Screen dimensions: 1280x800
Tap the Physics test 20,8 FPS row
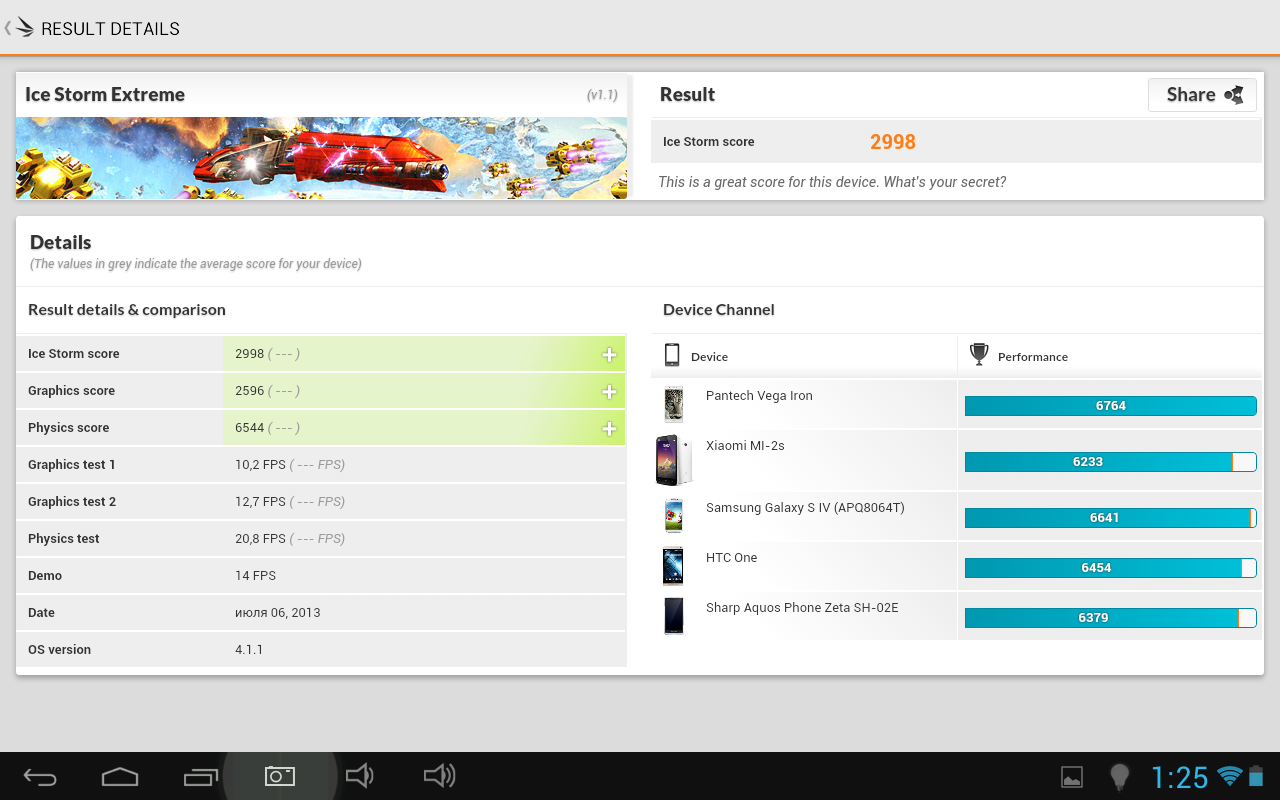point(321,539)
